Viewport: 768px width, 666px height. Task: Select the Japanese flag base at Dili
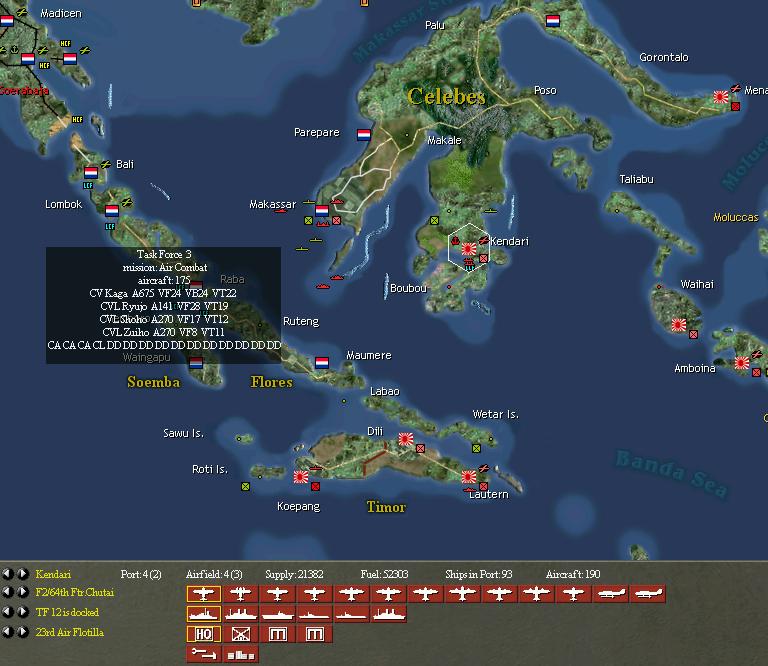point(406,439)
